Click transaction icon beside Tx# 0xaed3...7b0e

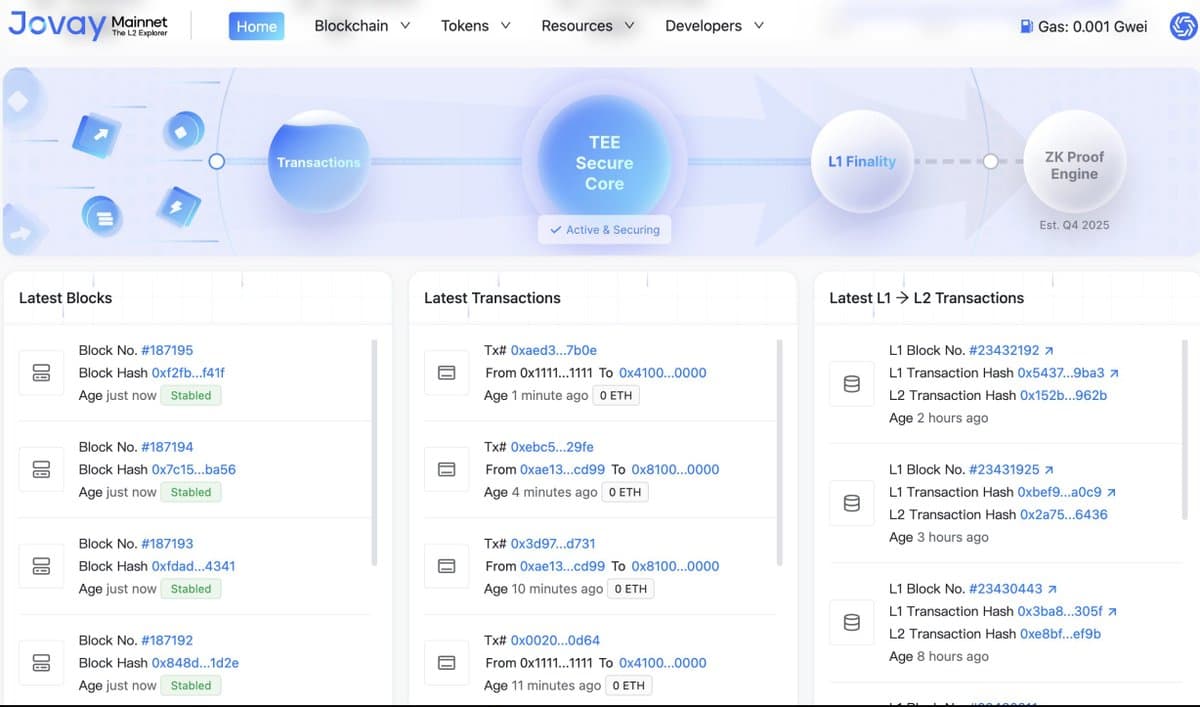447,373
